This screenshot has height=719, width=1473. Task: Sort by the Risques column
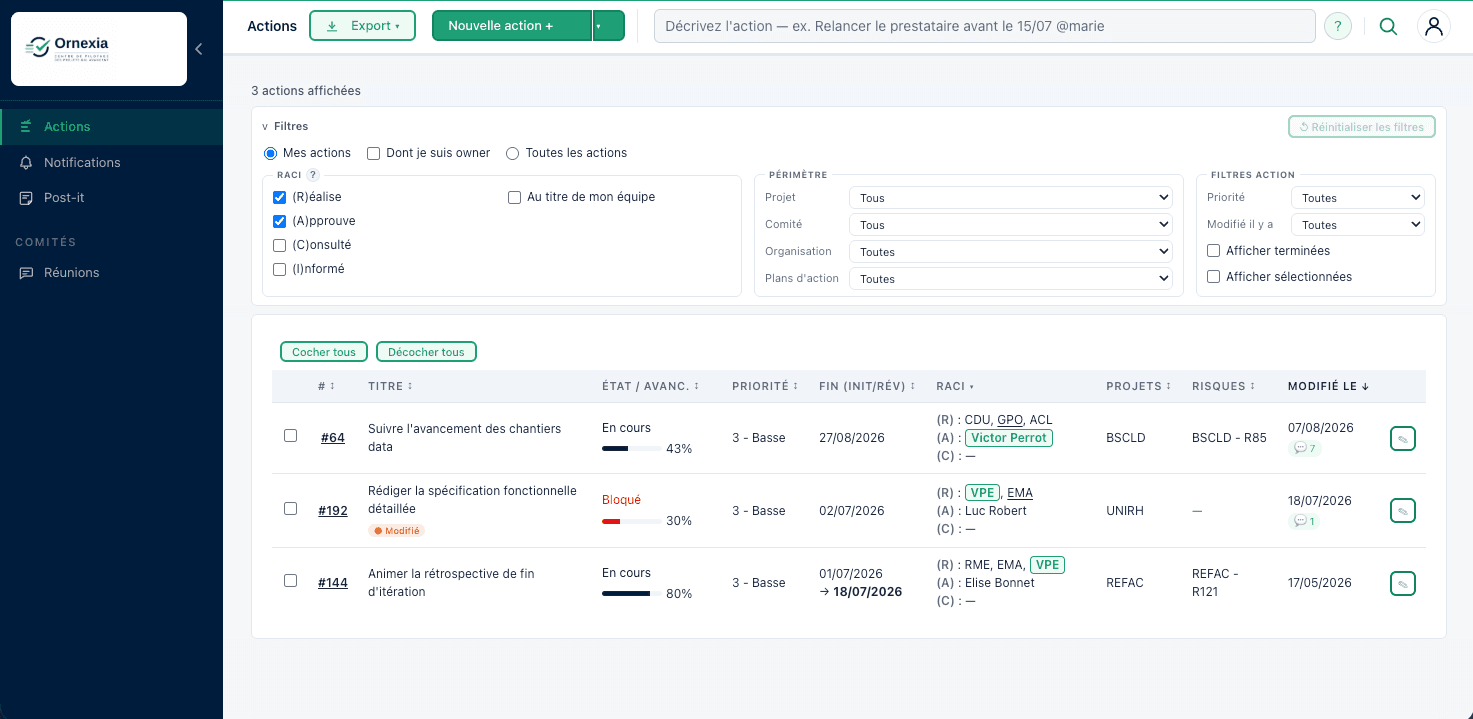click(x=1225, y=386)
